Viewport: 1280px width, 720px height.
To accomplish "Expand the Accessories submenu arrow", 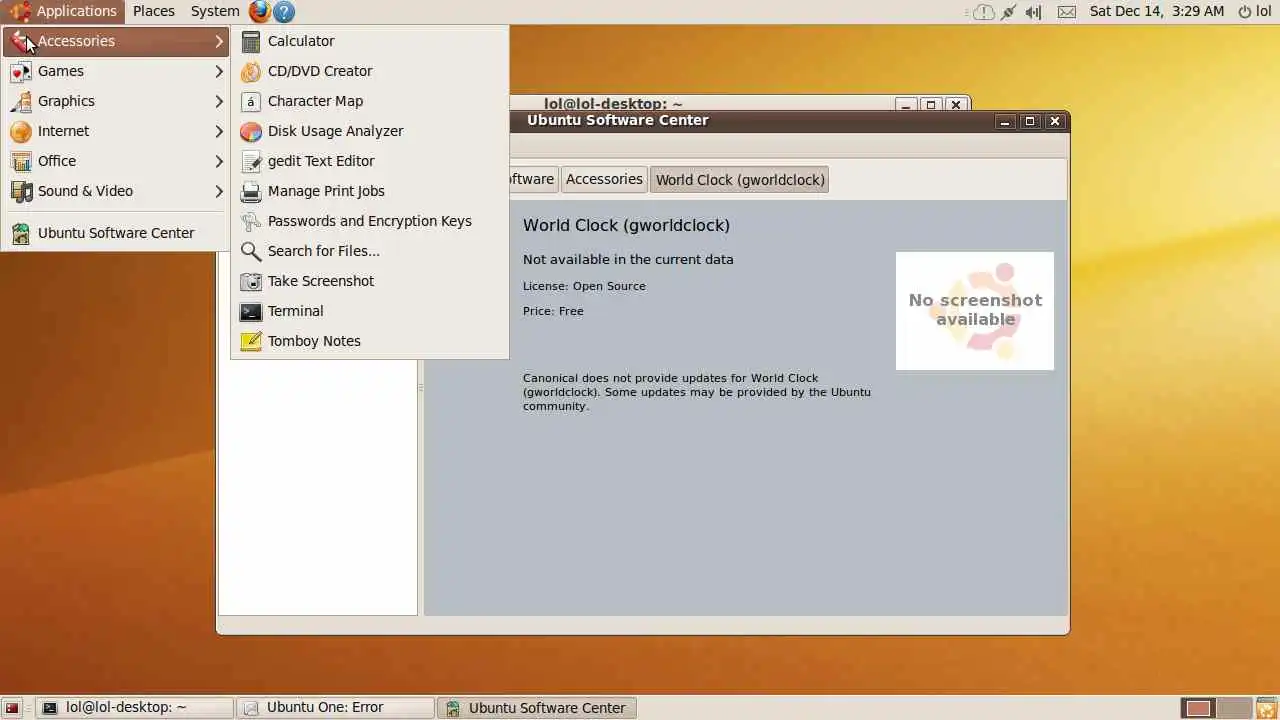I will point(219,41).
